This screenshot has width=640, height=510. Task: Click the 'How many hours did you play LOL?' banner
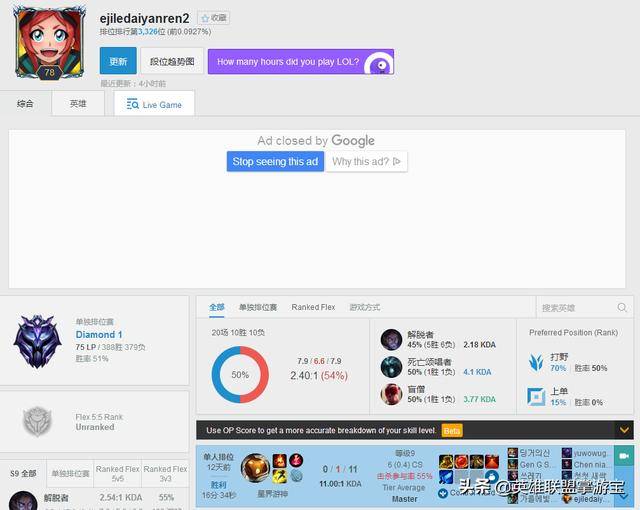(301, 62)
